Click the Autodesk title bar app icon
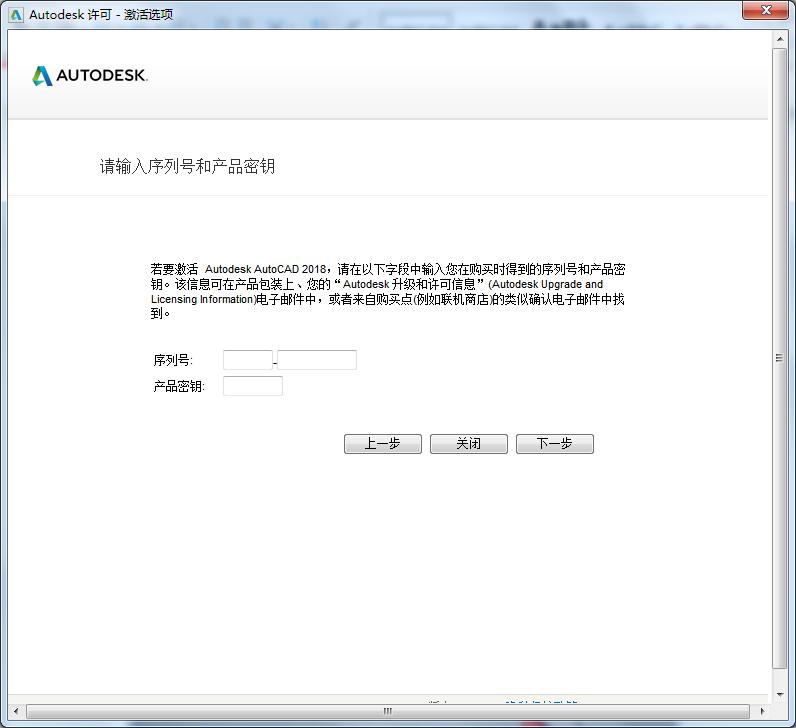This screenshot has height=728, width=796. [x=16, y=15]
